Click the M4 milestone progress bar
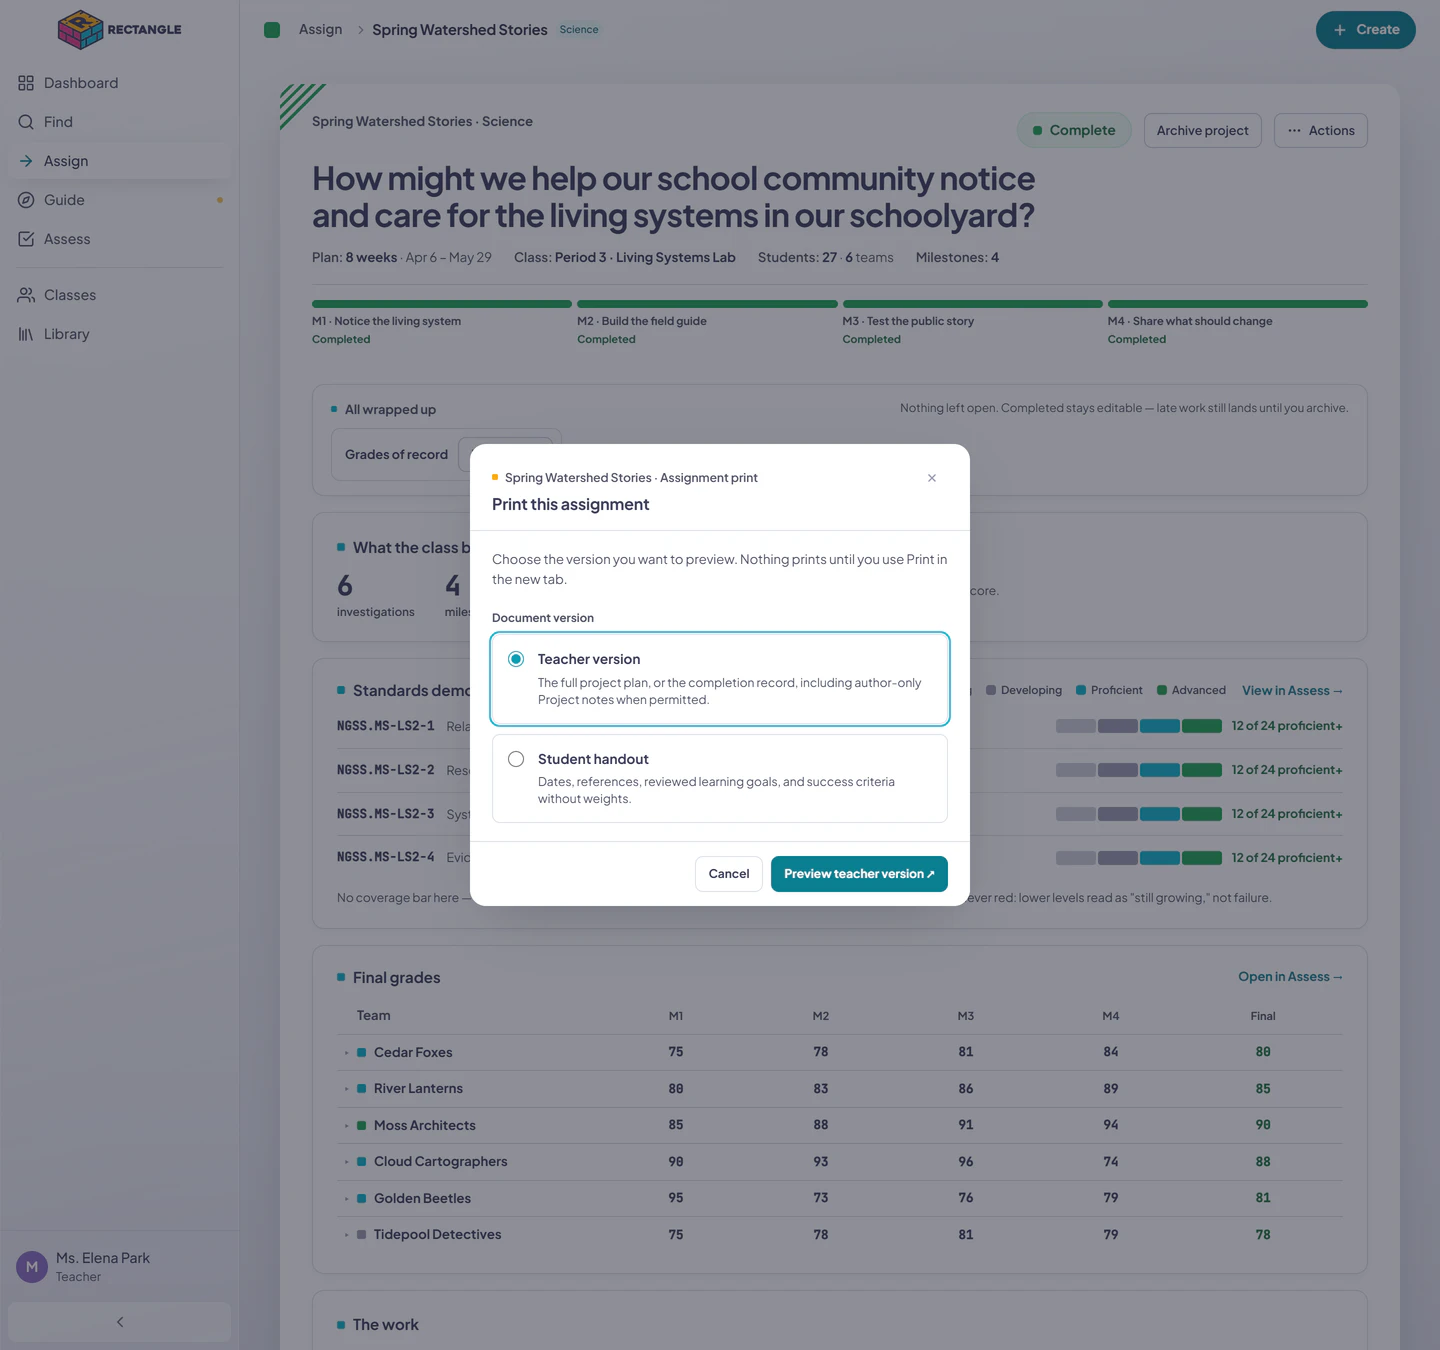Viewport: 1440px width, 1350px height. (1238, 304)
